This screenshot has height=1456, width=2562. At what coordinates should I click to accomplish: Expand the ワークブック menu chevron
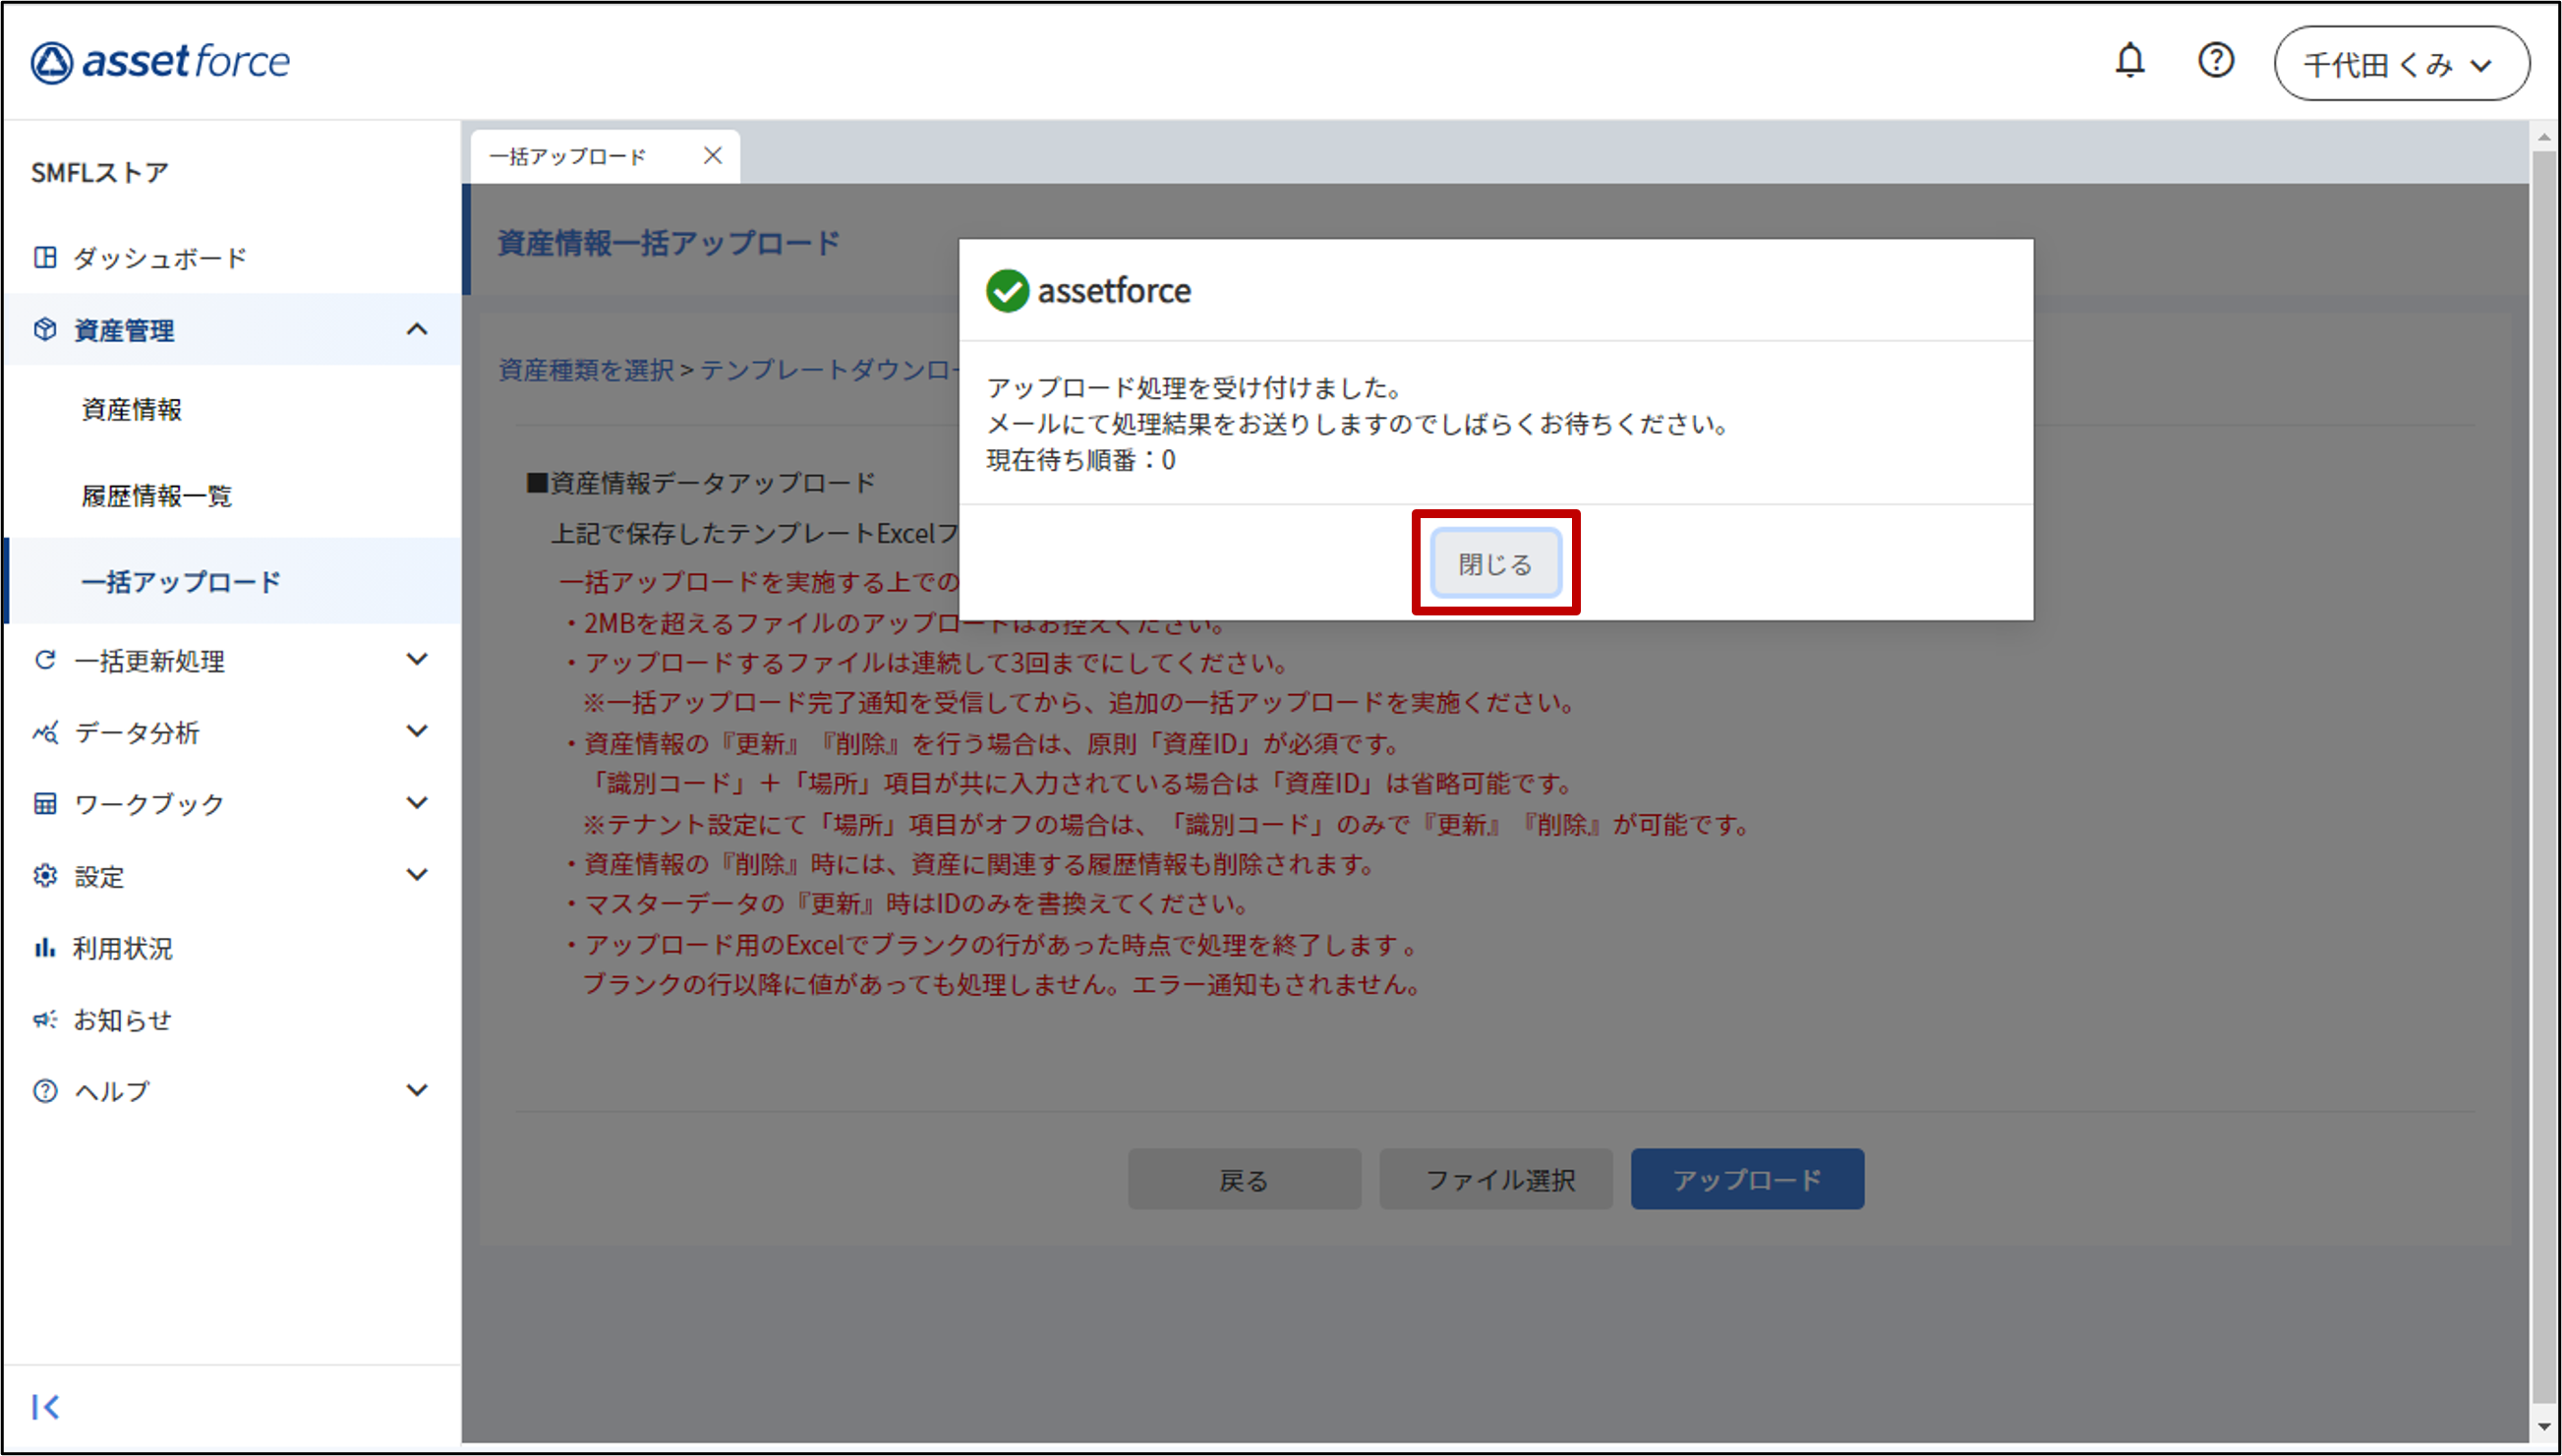417,803
